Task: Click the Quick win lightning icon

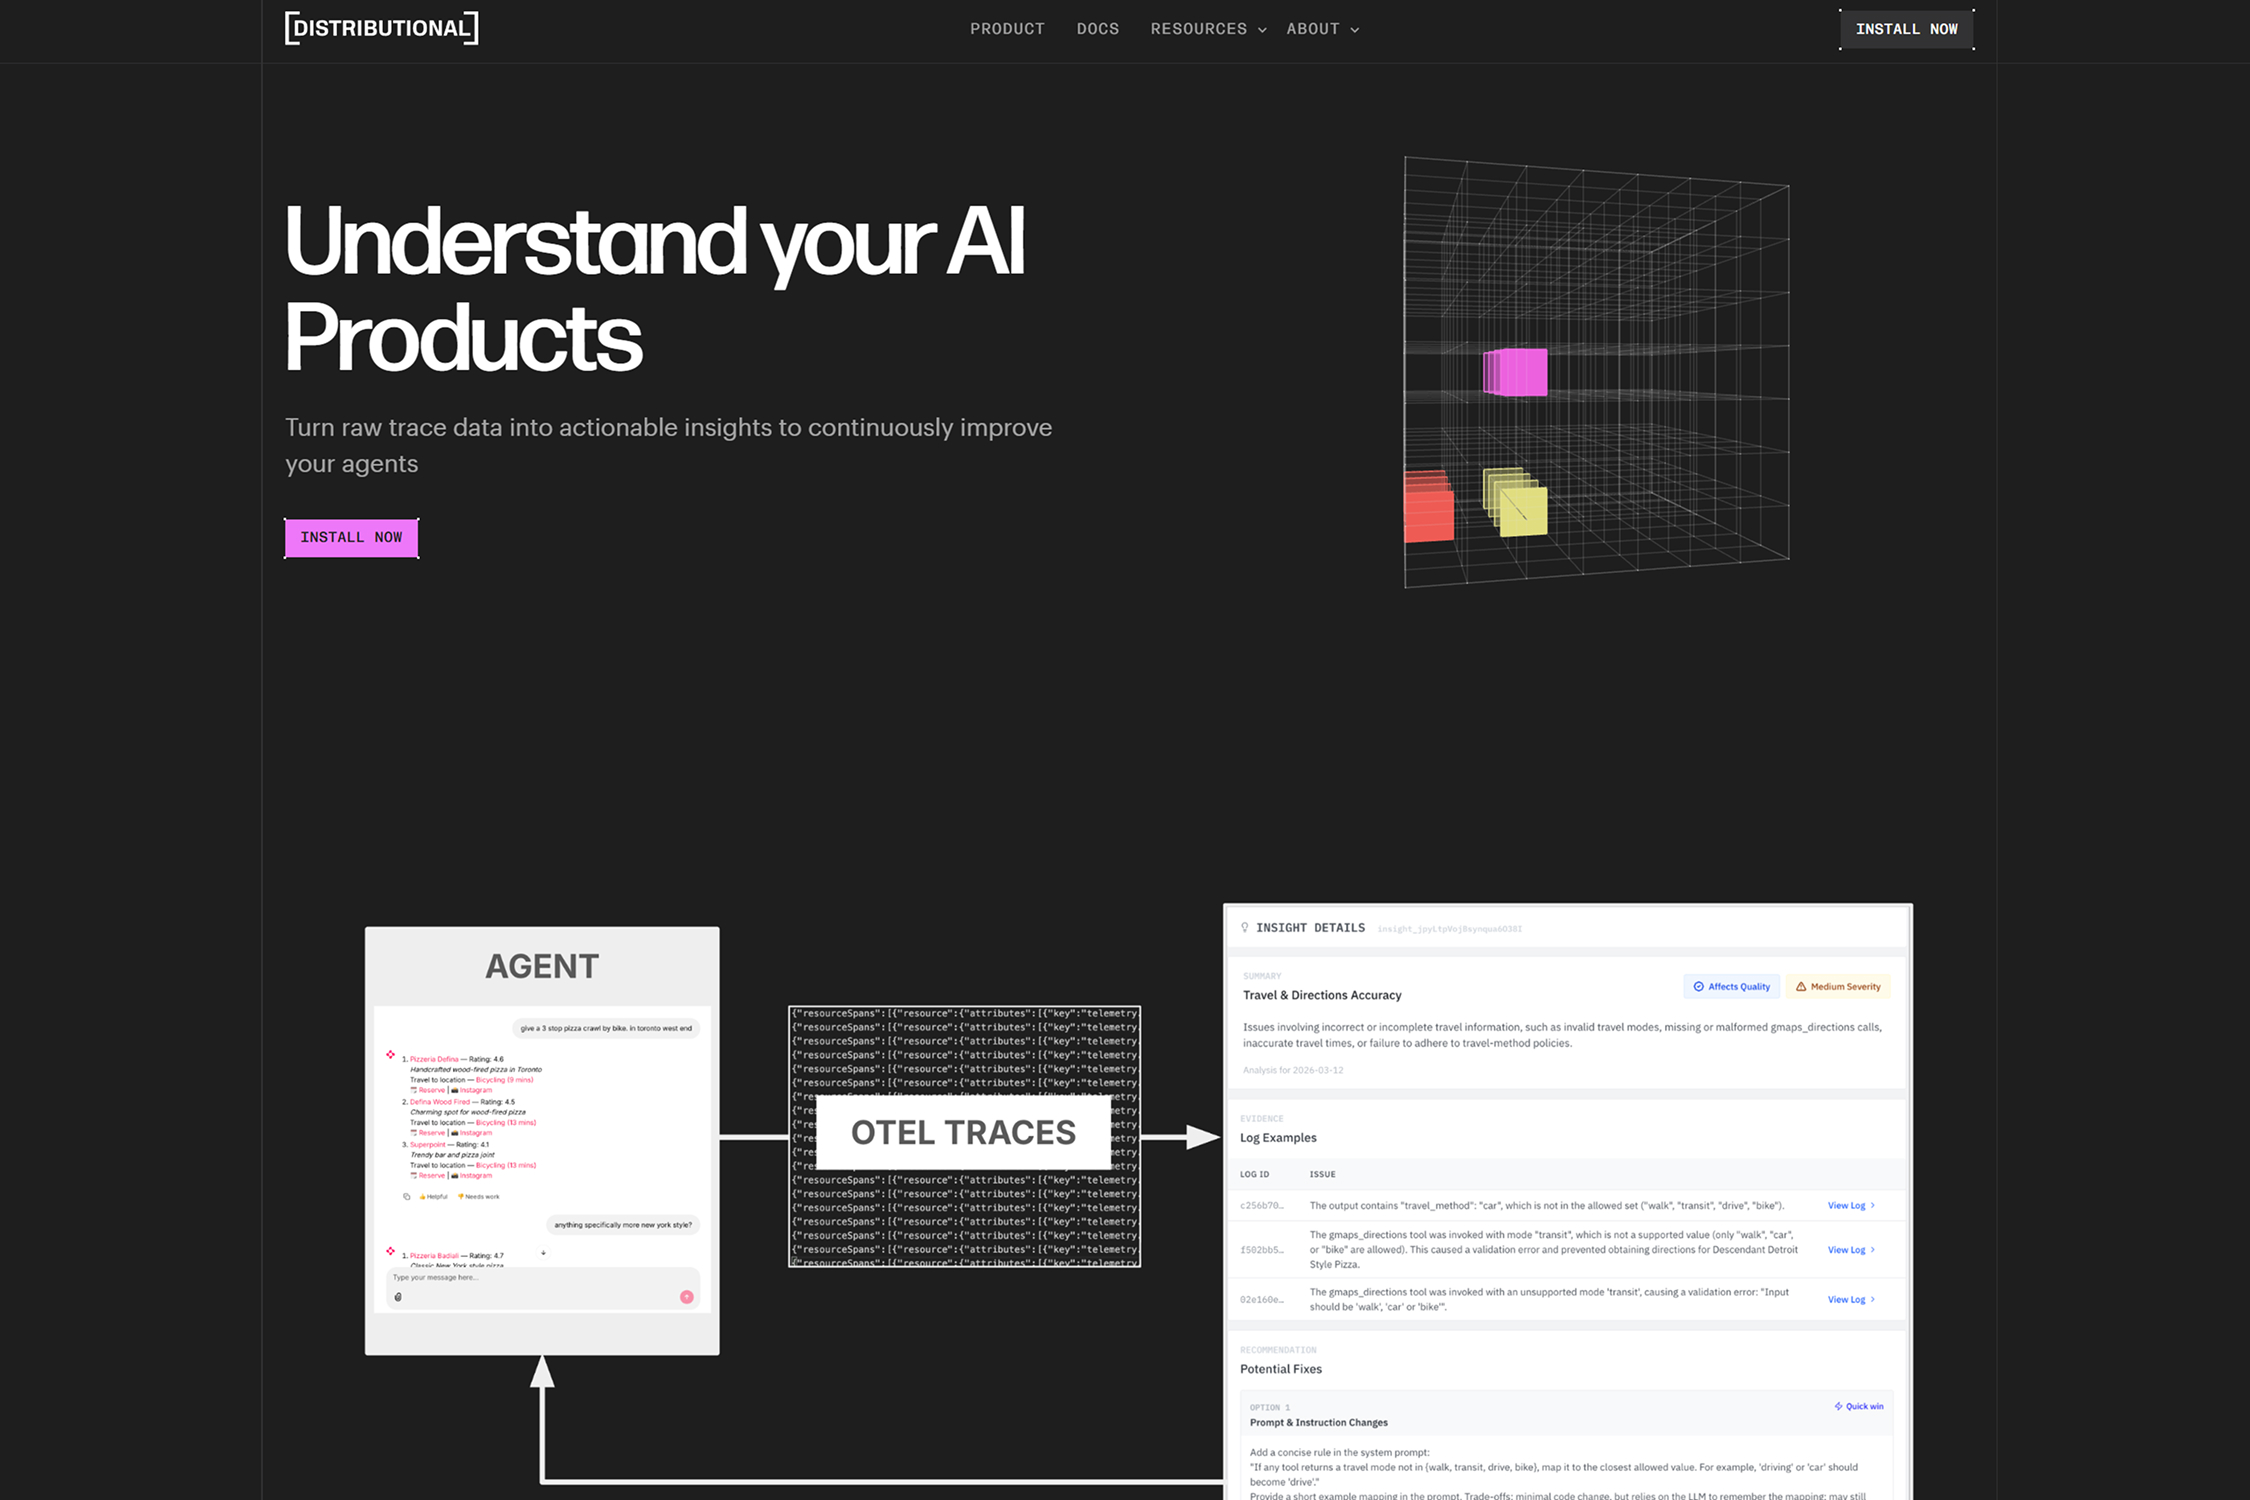Action: point(1838,1406)
